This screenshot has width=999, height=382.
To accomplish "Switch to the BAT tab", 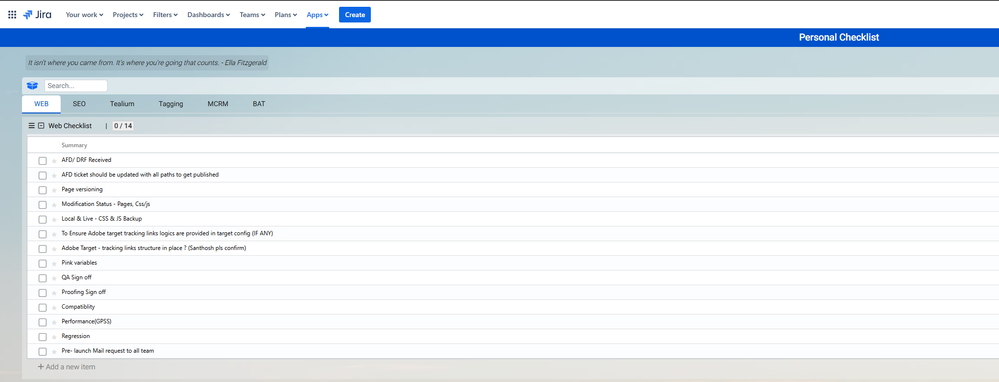I will click(x=259, y=104).
